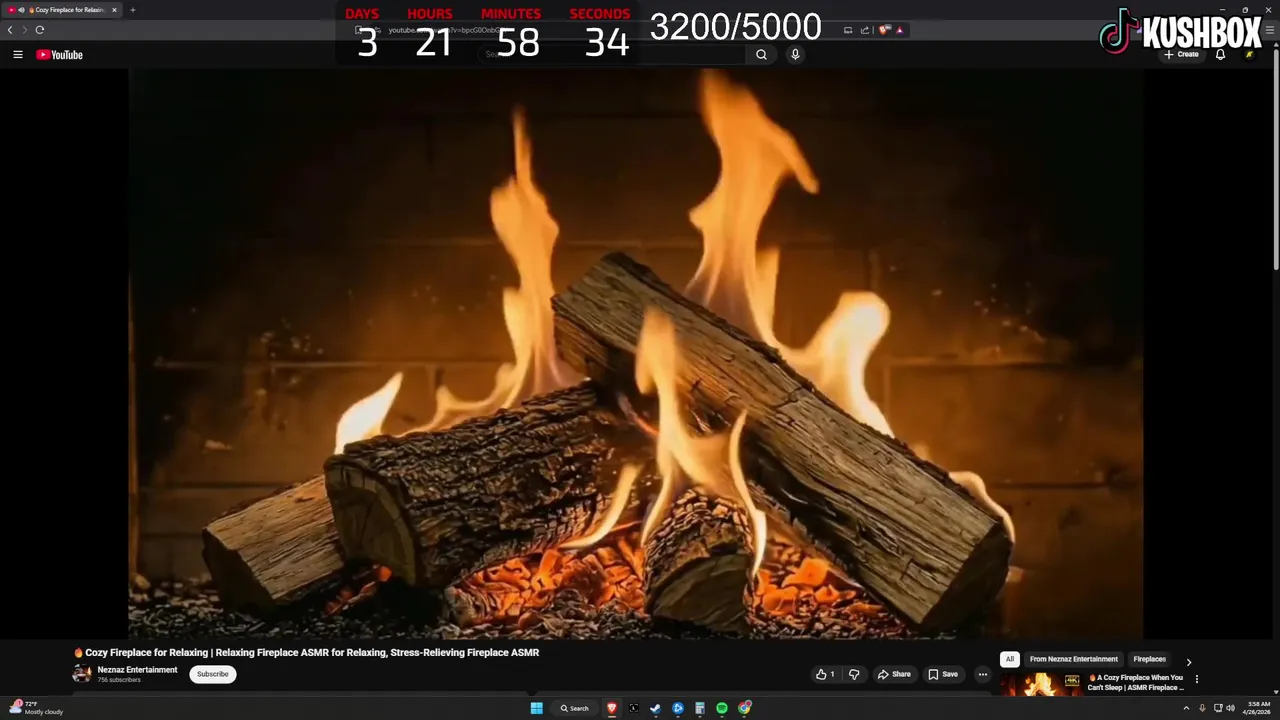Open more actions three-dot menu under video
Image resolution: width=1280 pixels, height=720 pixels.
coord(983,674)
